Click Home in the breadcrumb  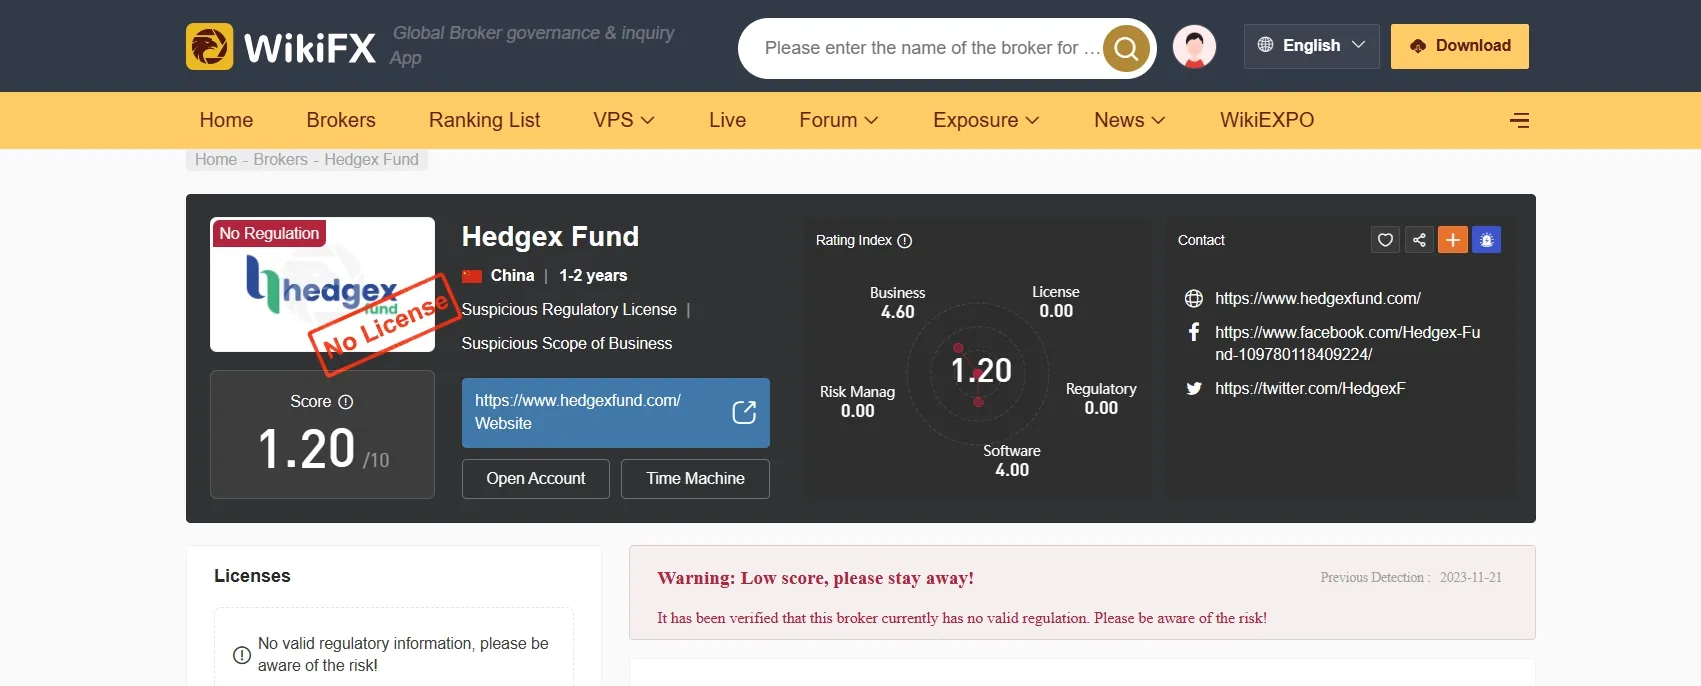pos(216,160)
